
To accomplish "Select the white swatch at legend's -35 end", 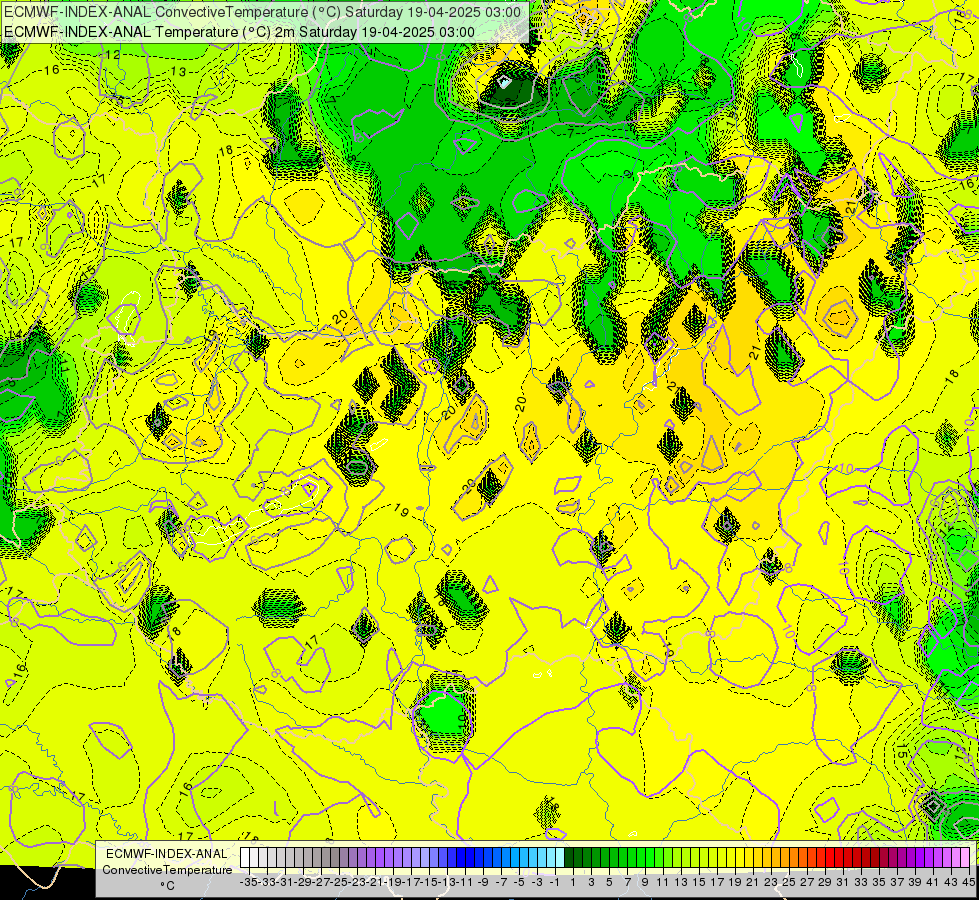I will point(245,857).
